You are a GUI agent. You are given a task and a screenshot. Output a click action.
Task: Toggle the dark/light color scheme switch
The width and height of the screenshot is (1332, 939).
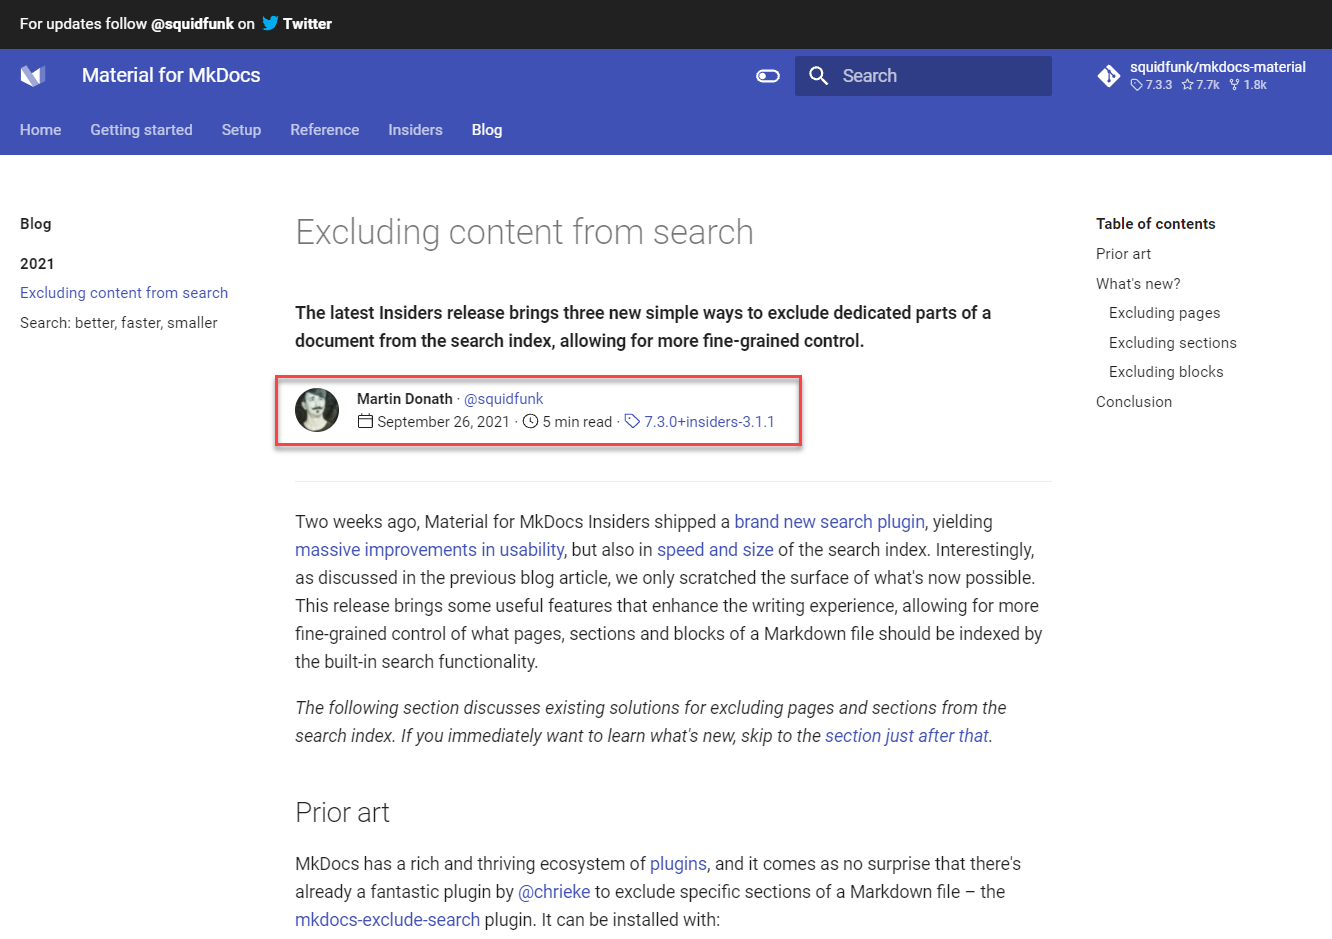point(768,76)
